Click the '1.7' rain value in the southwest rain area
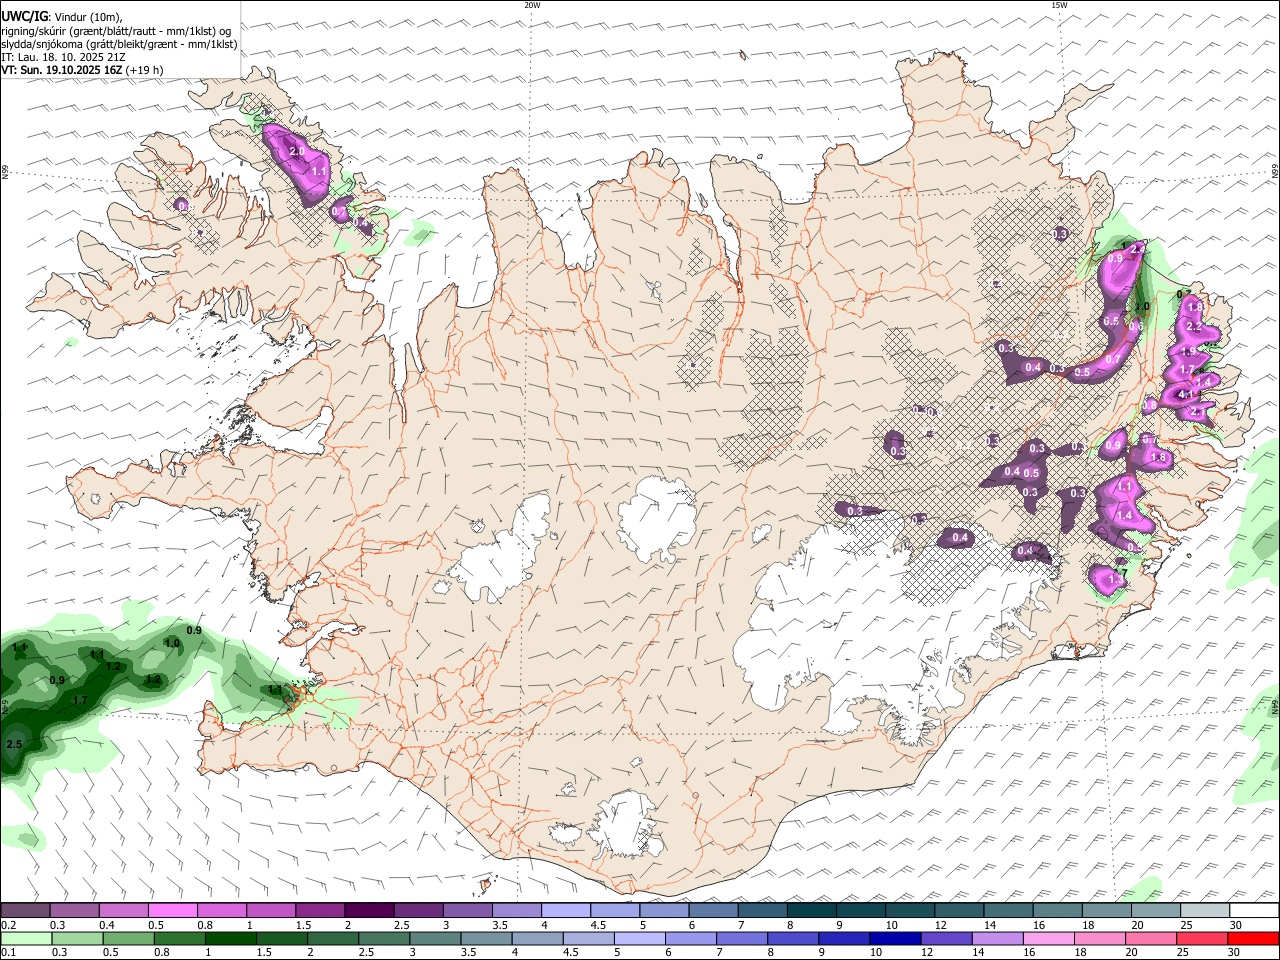This screenshot has width=1280, height=960. (81, 700)
